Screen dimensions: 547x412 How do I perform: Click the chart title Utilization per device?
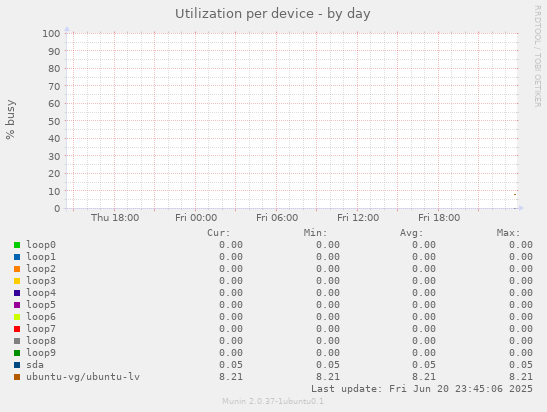click(272, 14)
